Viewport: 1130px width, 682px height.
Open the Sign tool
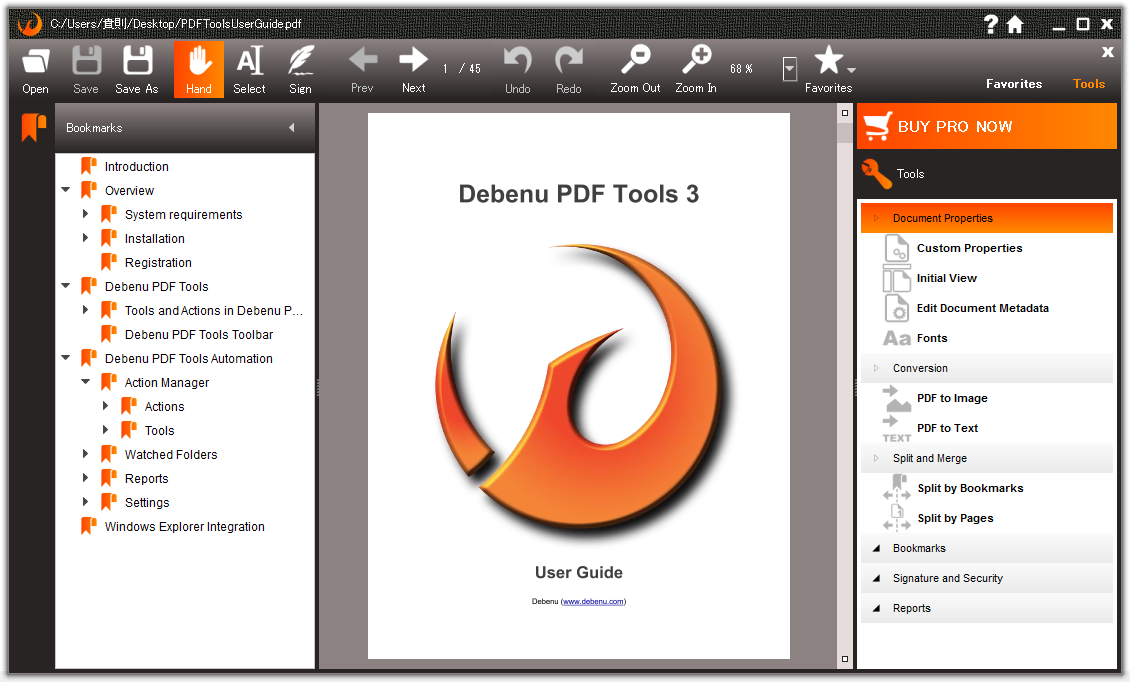pos(301,70)
